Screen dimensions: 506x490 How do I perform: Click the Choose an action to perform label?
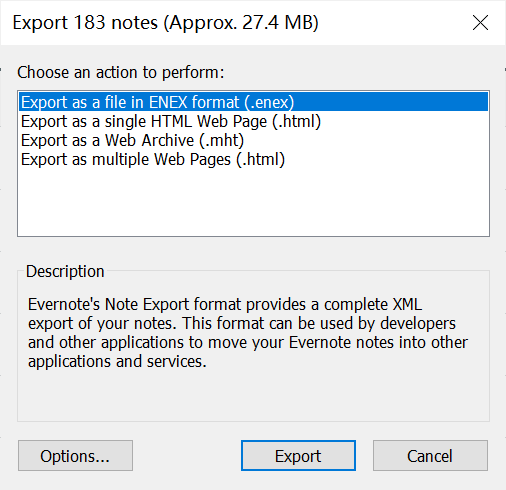tap(121, 72)
